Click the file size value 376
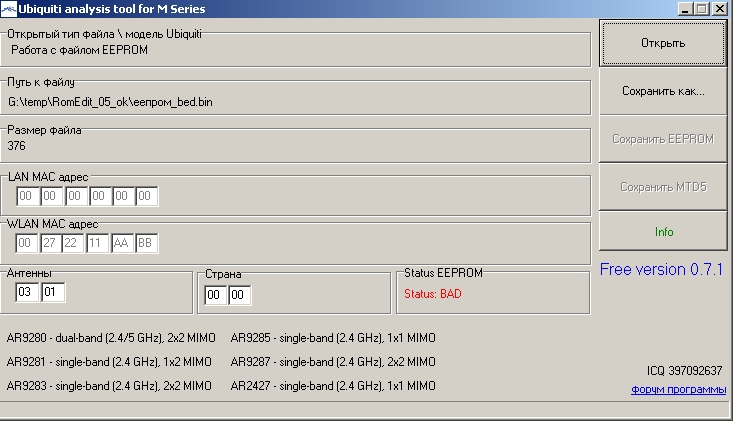The width and height of the screenshot is (733, 421). 16,146
